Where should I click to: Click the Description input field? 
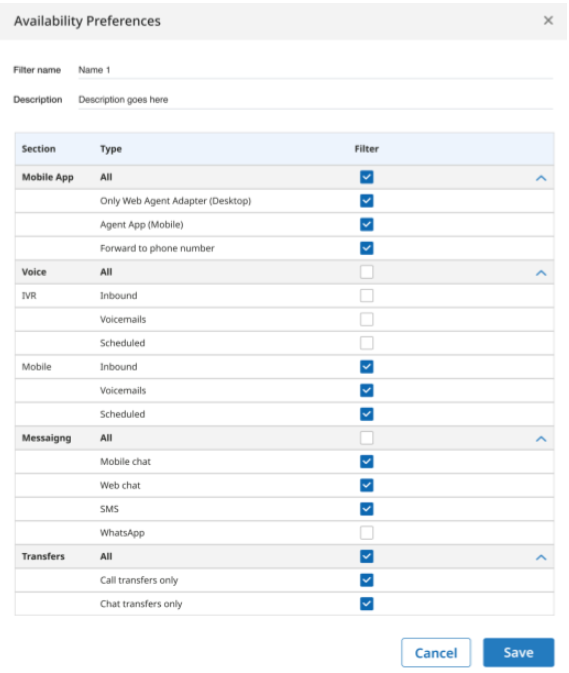coord(315,100)
